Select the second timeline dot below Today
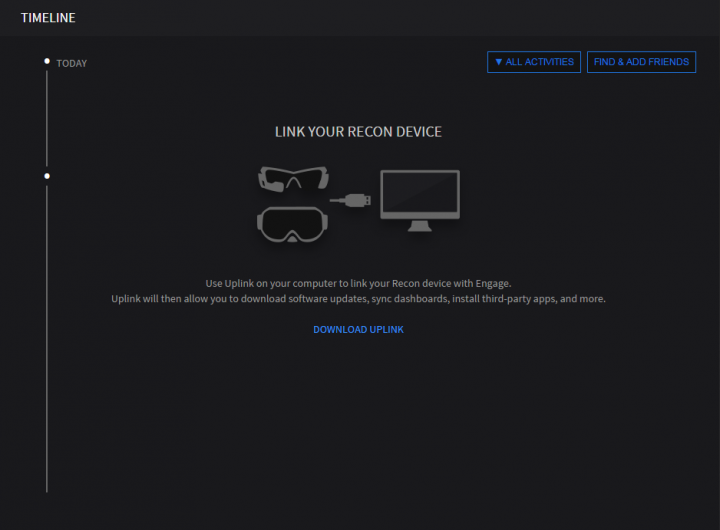The height and width of the screenshot is (530, 720). tap(47, 176)
